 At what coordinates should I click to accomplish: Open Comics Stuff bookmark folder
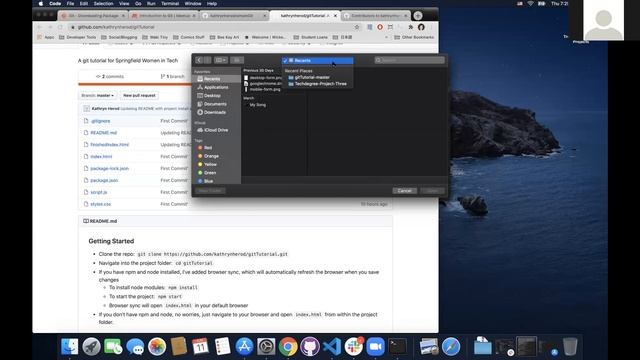(x=189, y=37)
